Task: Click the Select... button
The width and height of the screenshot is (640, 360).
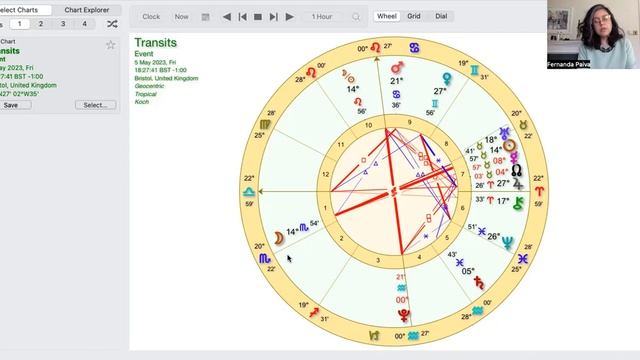Action: [x=96, y=105]
